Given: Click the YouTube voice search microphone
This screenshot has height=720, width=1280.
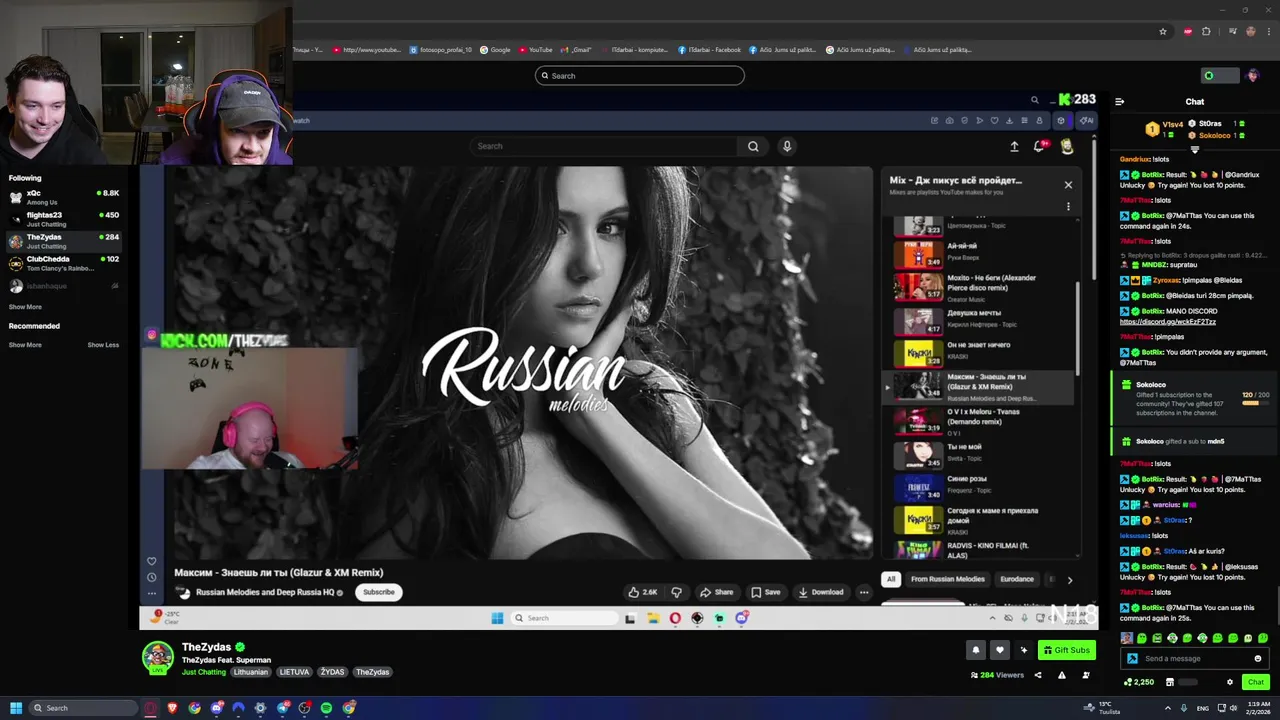Looking at the screenshot, I should point(787,146).
